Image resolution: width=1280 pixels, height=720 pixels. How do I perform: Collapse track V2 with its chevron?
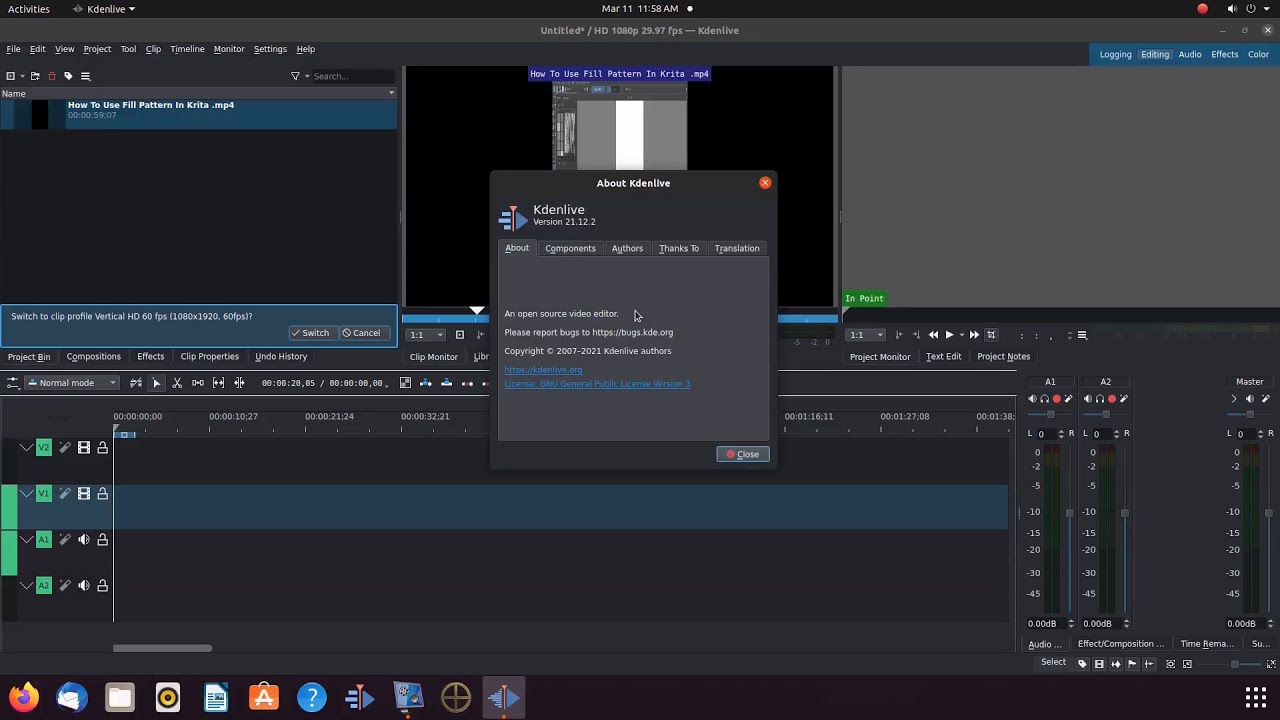(x=27, y=448)
